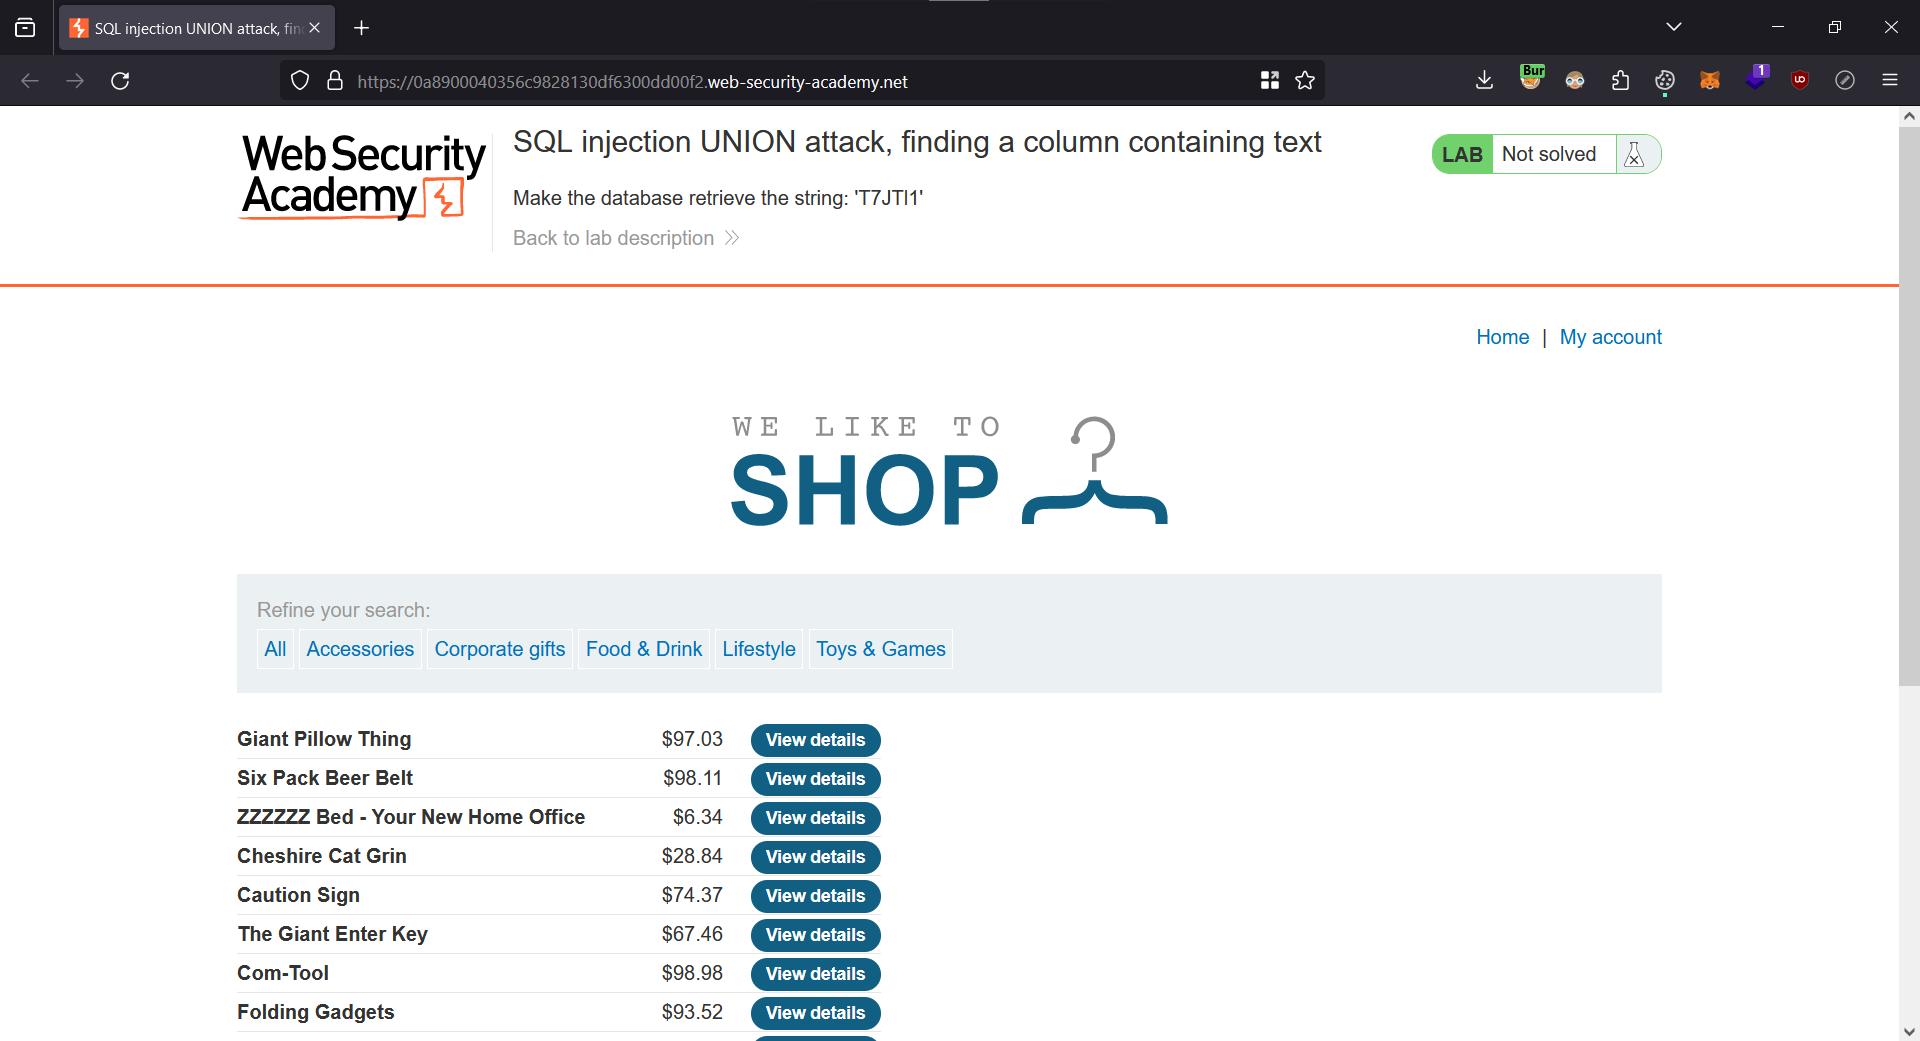
Task: Filter products by Food & Drink
Action: point(643,649)
